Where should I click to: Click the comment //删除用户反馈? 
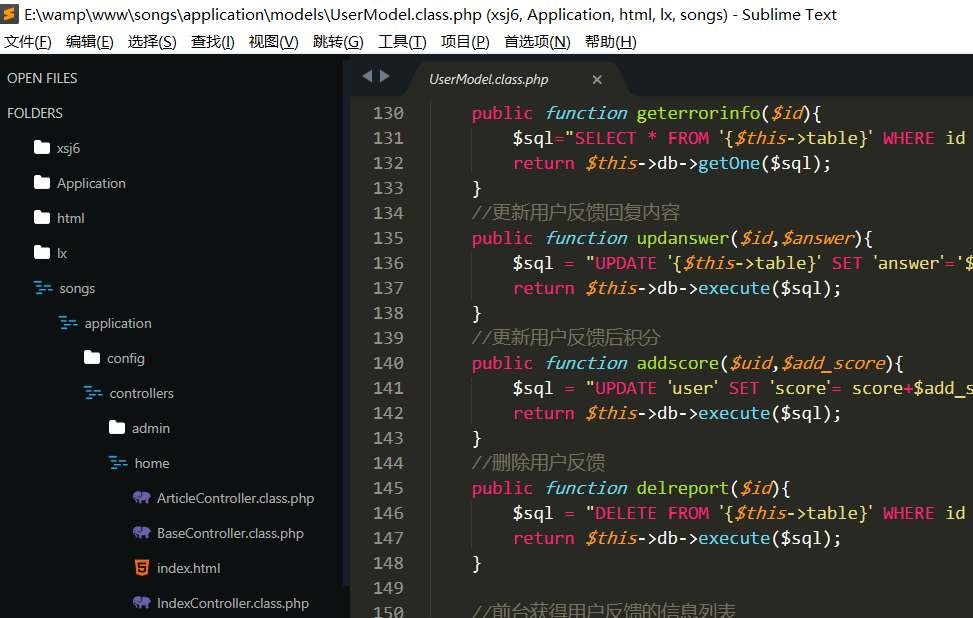[x=538, y=463]
